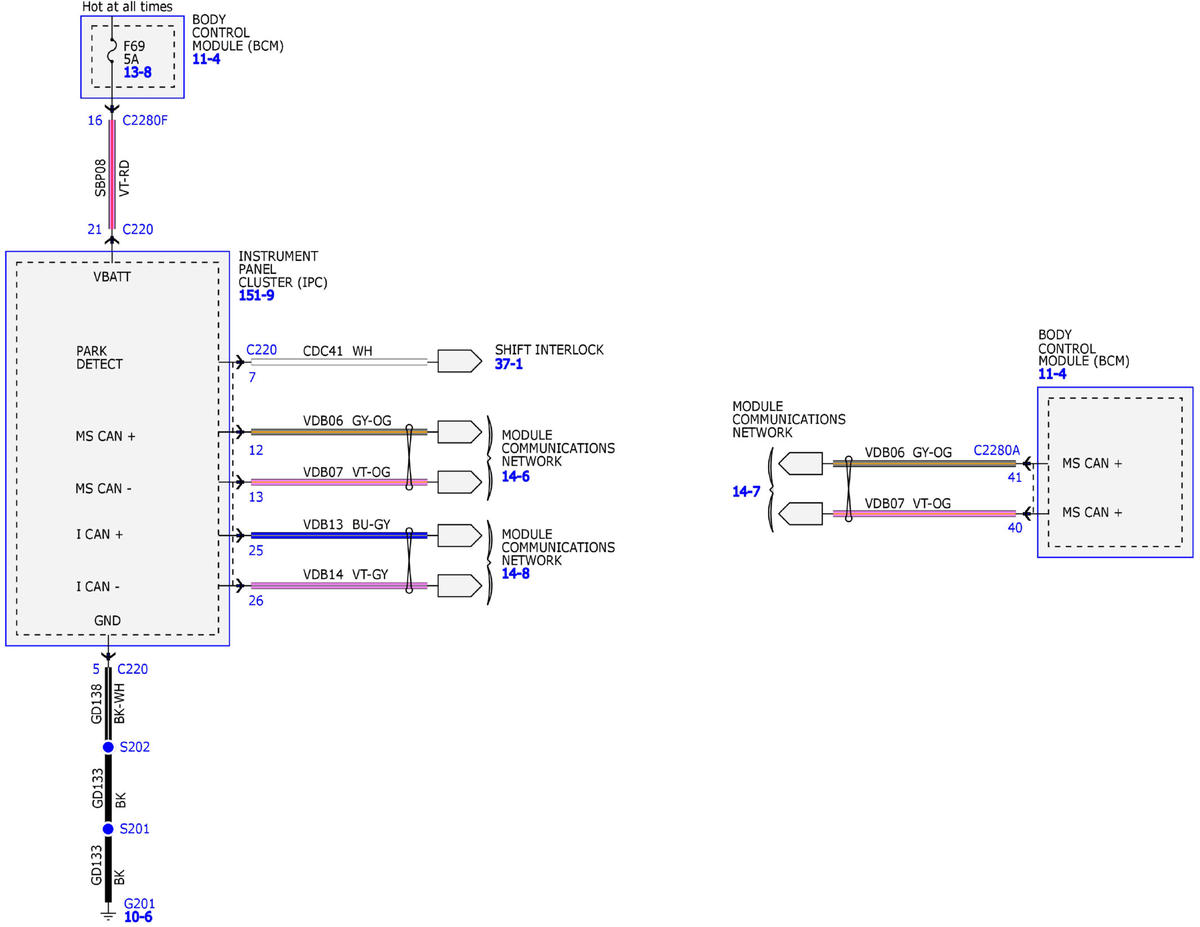Click the S202 splice dot
Image resolution: width=1200 pixels, height=927 pixels.
[108, 747]
